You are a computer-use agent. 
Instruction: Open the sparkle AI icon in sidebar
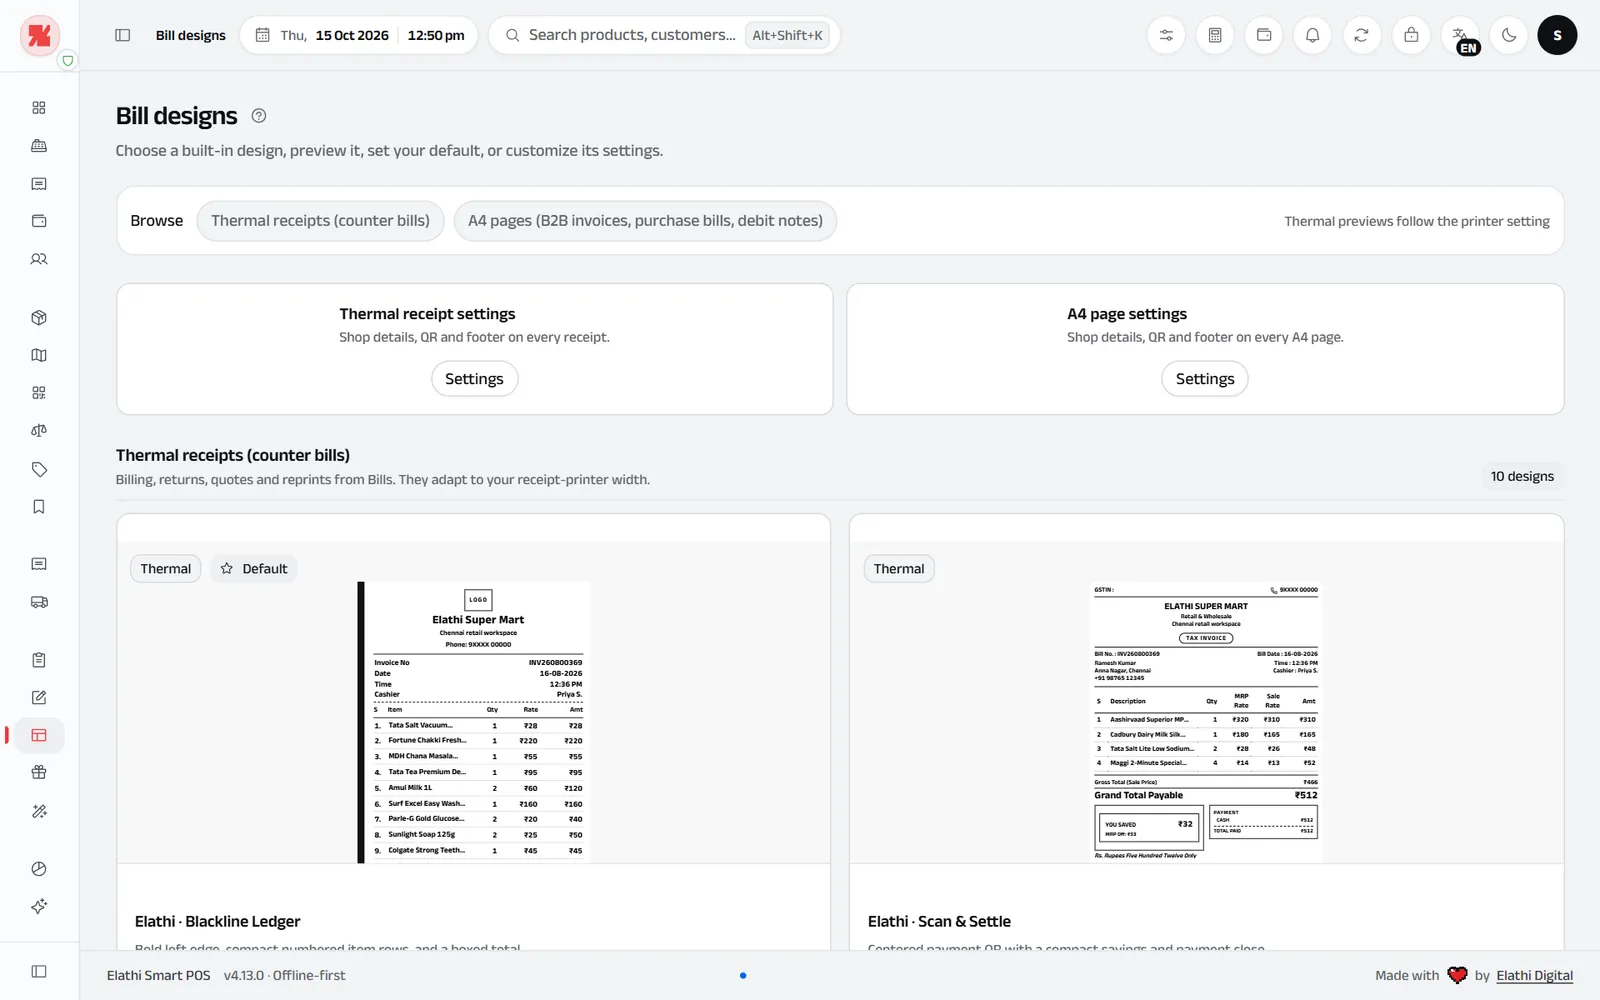39,907
